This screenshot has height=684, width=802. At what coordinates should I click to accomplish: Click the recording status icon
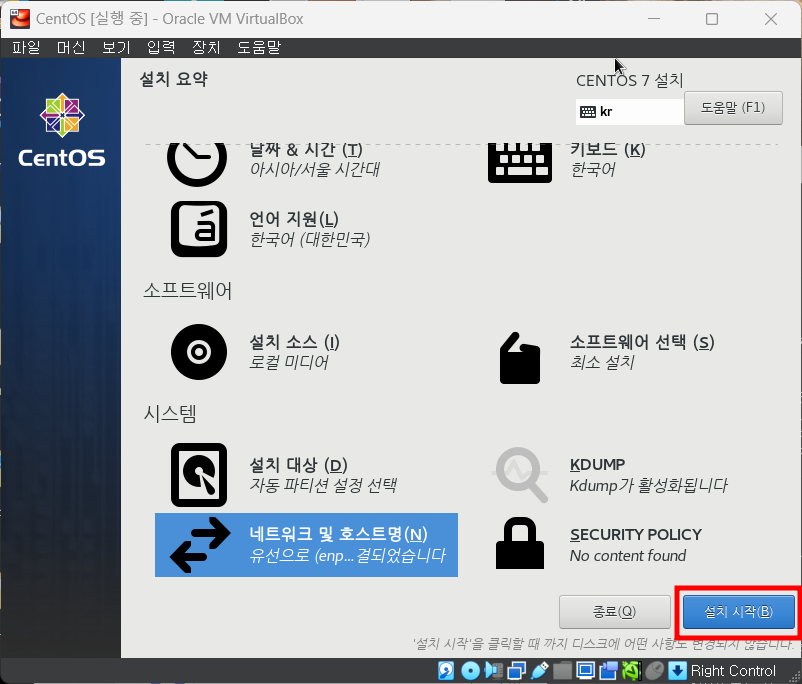point(609,670)
